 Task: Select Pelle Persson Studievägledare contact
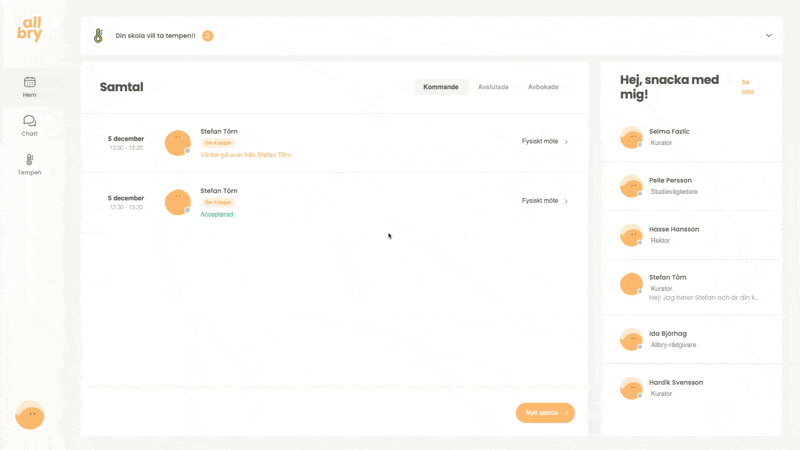(690, 186)
